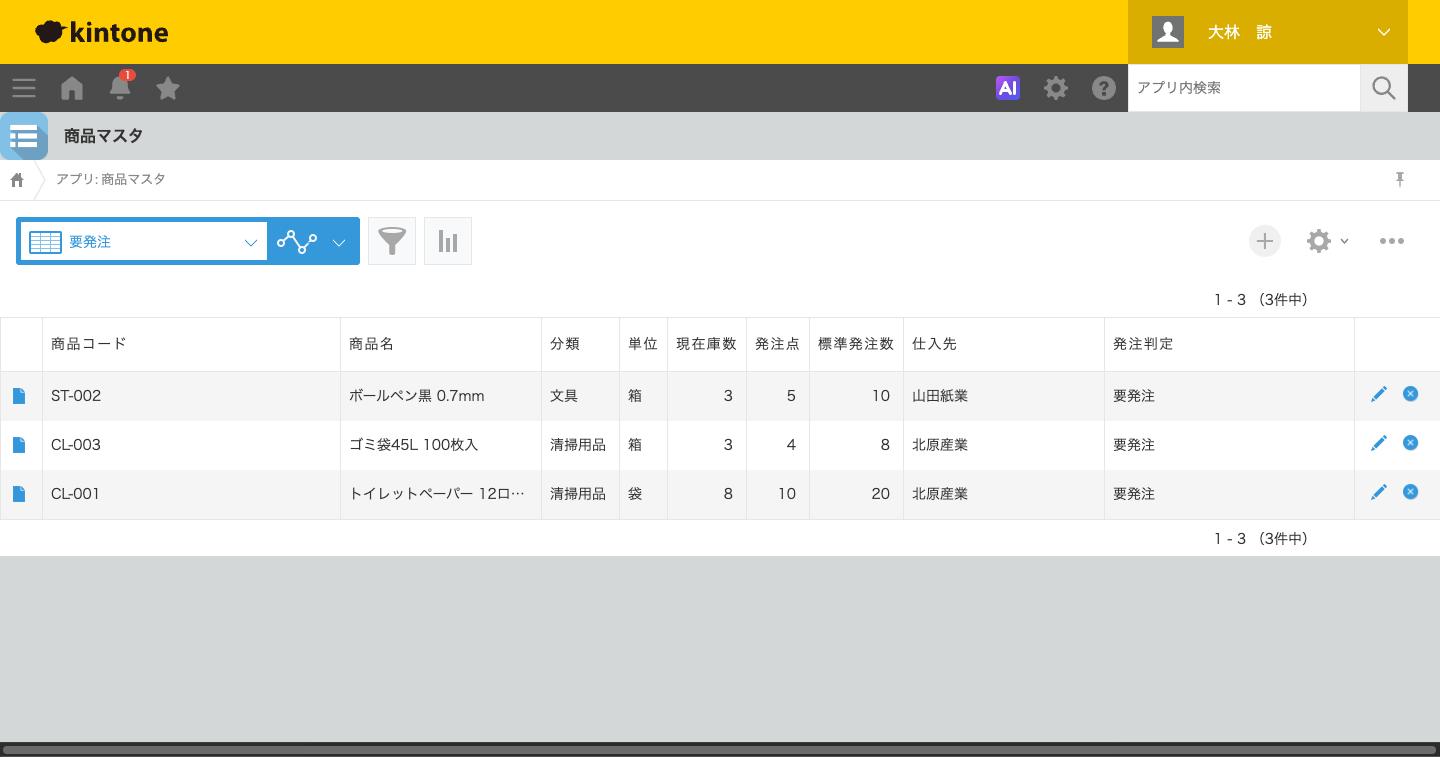The image size is (1440, 757).
Task: Edit the ST-002 record
Action: (x=1379, y=394)
